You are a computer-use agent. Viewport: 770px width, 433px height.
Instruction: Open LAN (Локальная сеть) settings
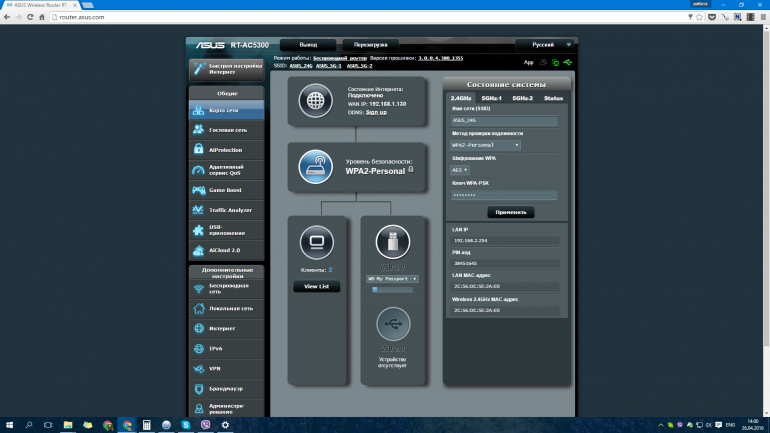pos(226,308)
